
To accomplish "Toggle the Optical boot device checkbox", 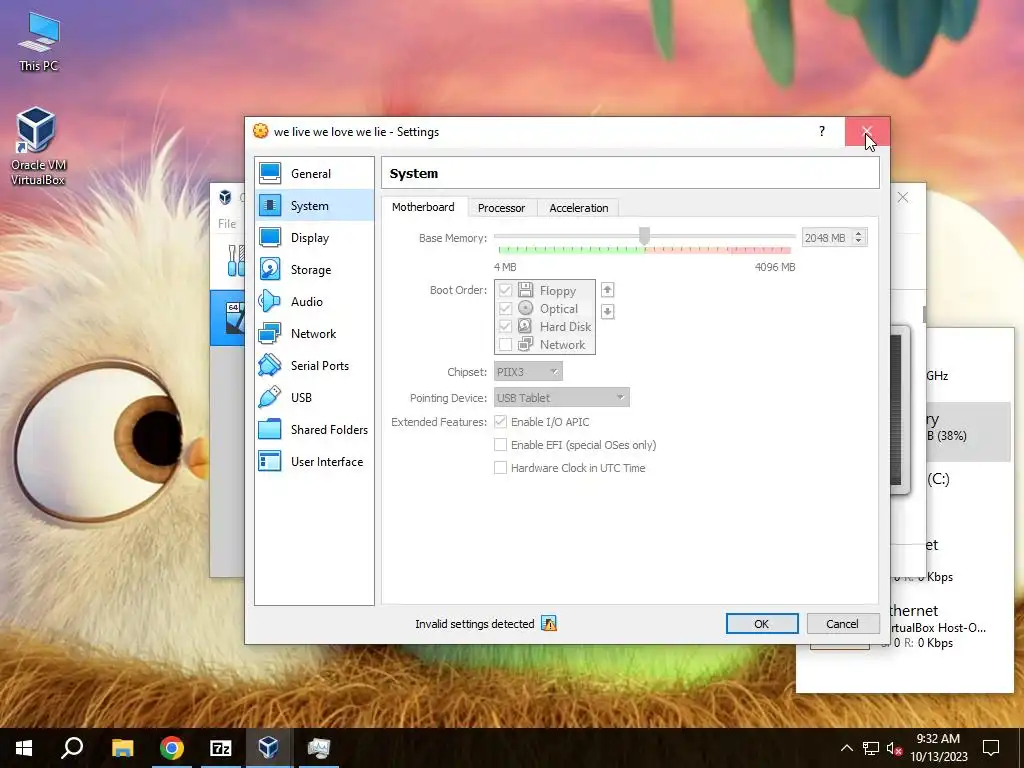I will (x=505, y=308).
